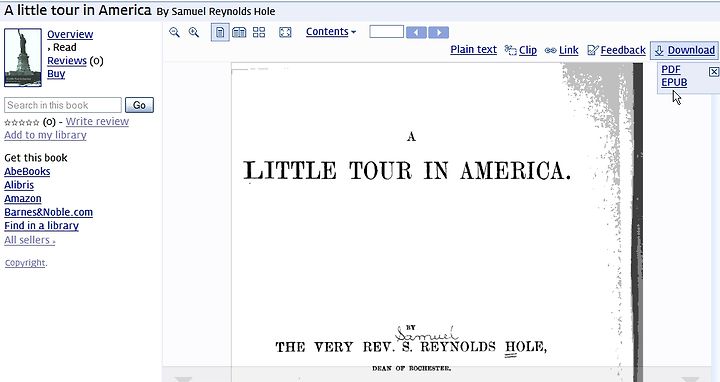Click the Feedback pencil icon
Screen dimensions: 720x382
click(593, 50)
